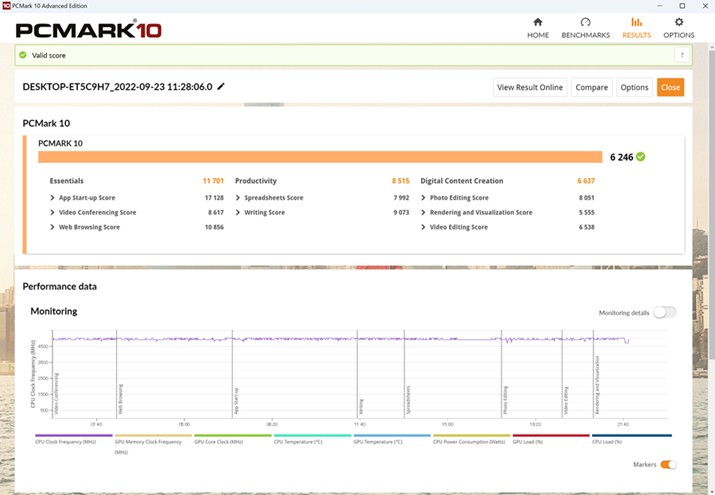This screenshot has height=495, width=715.
Task: Click the orange Close button
Action: (670, 87)
